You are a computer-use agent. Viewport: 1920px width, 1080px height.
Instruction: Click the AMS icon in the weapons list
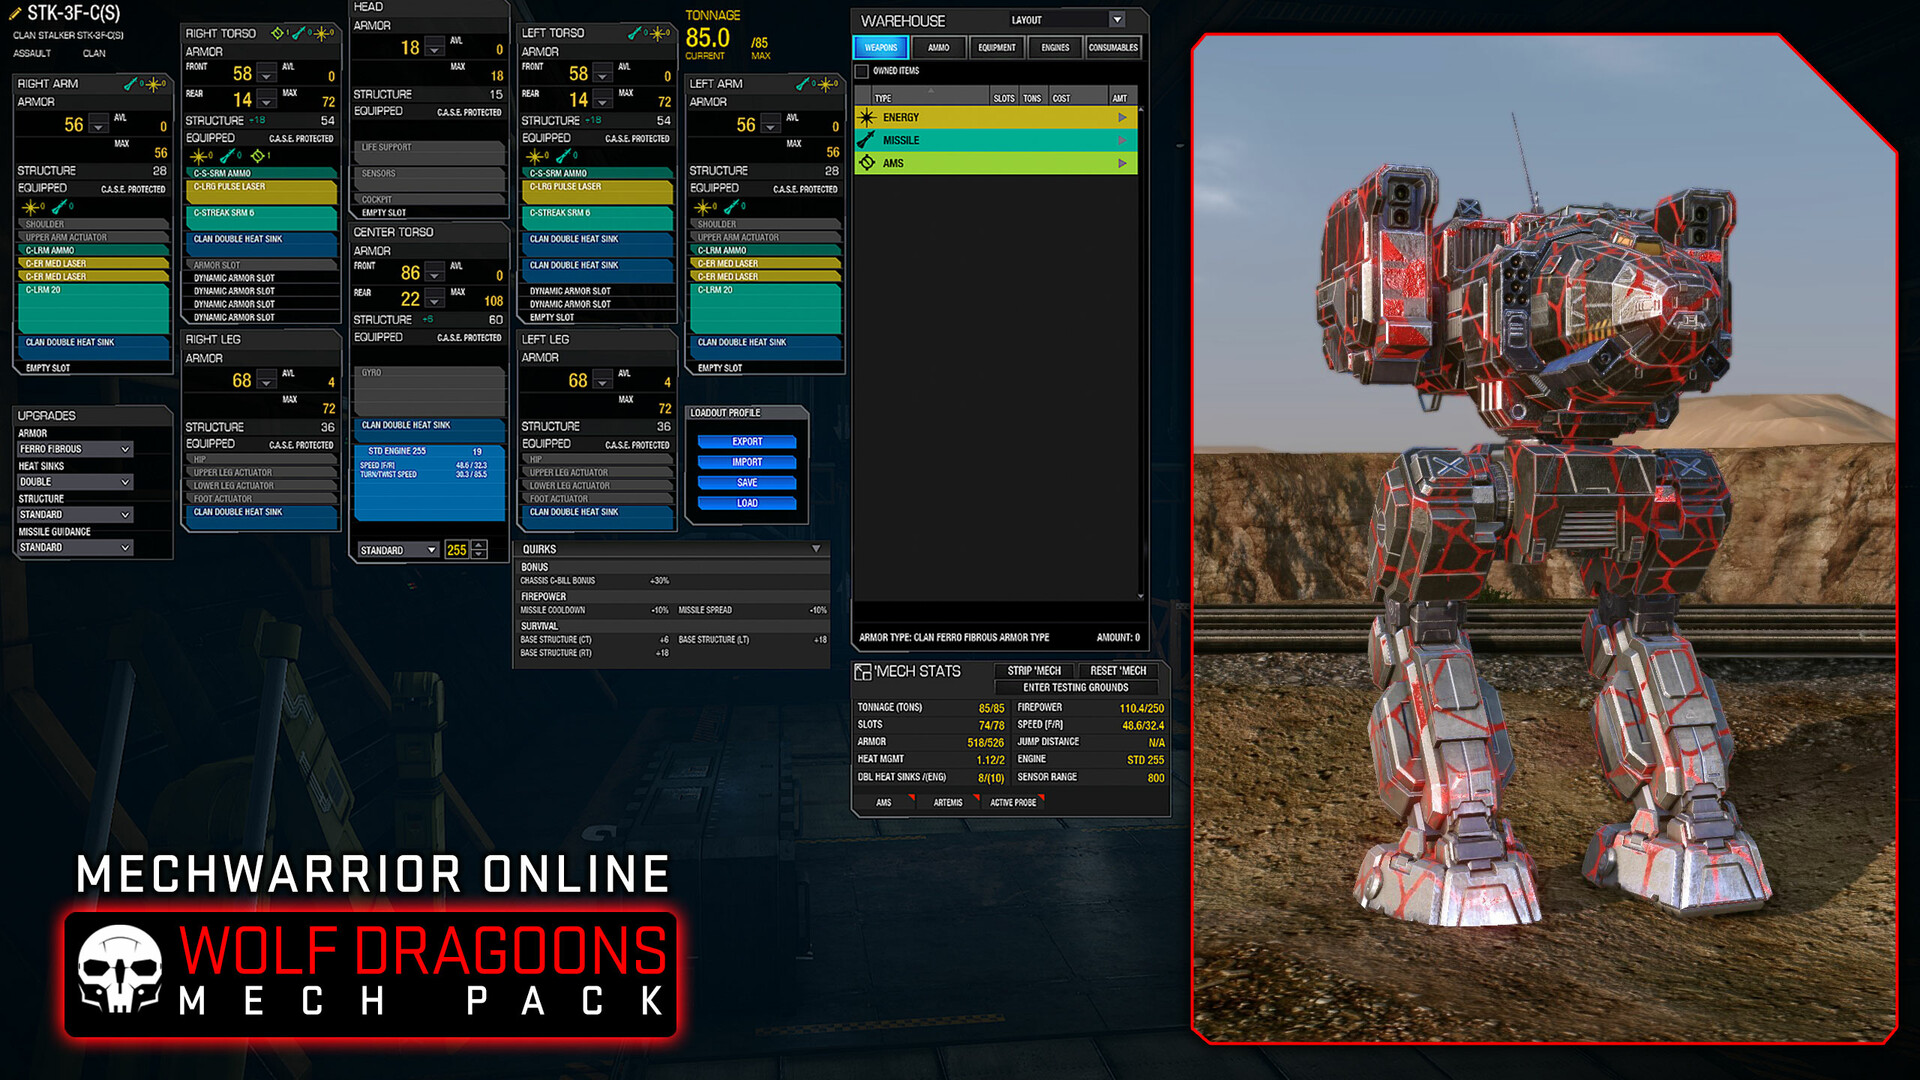[866, 163]
